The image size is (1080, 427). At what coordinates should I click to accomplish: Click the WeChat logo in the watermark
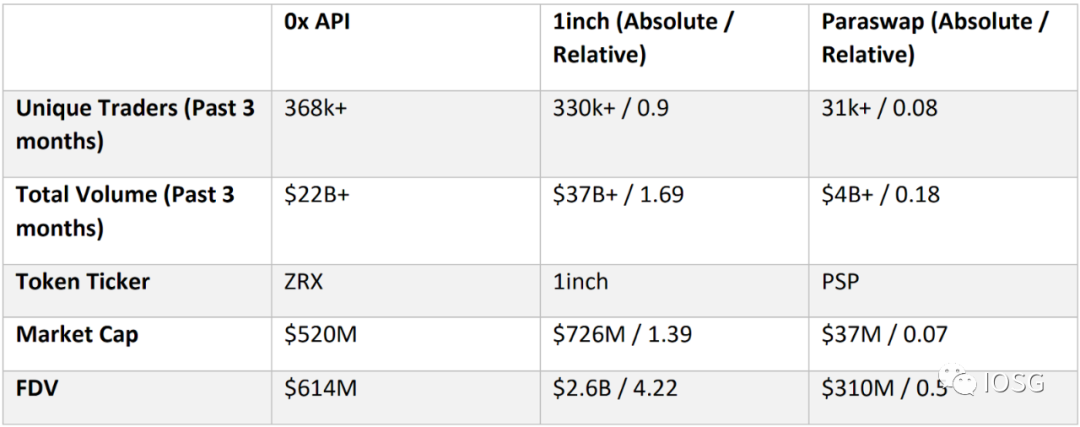coord(959,382)
